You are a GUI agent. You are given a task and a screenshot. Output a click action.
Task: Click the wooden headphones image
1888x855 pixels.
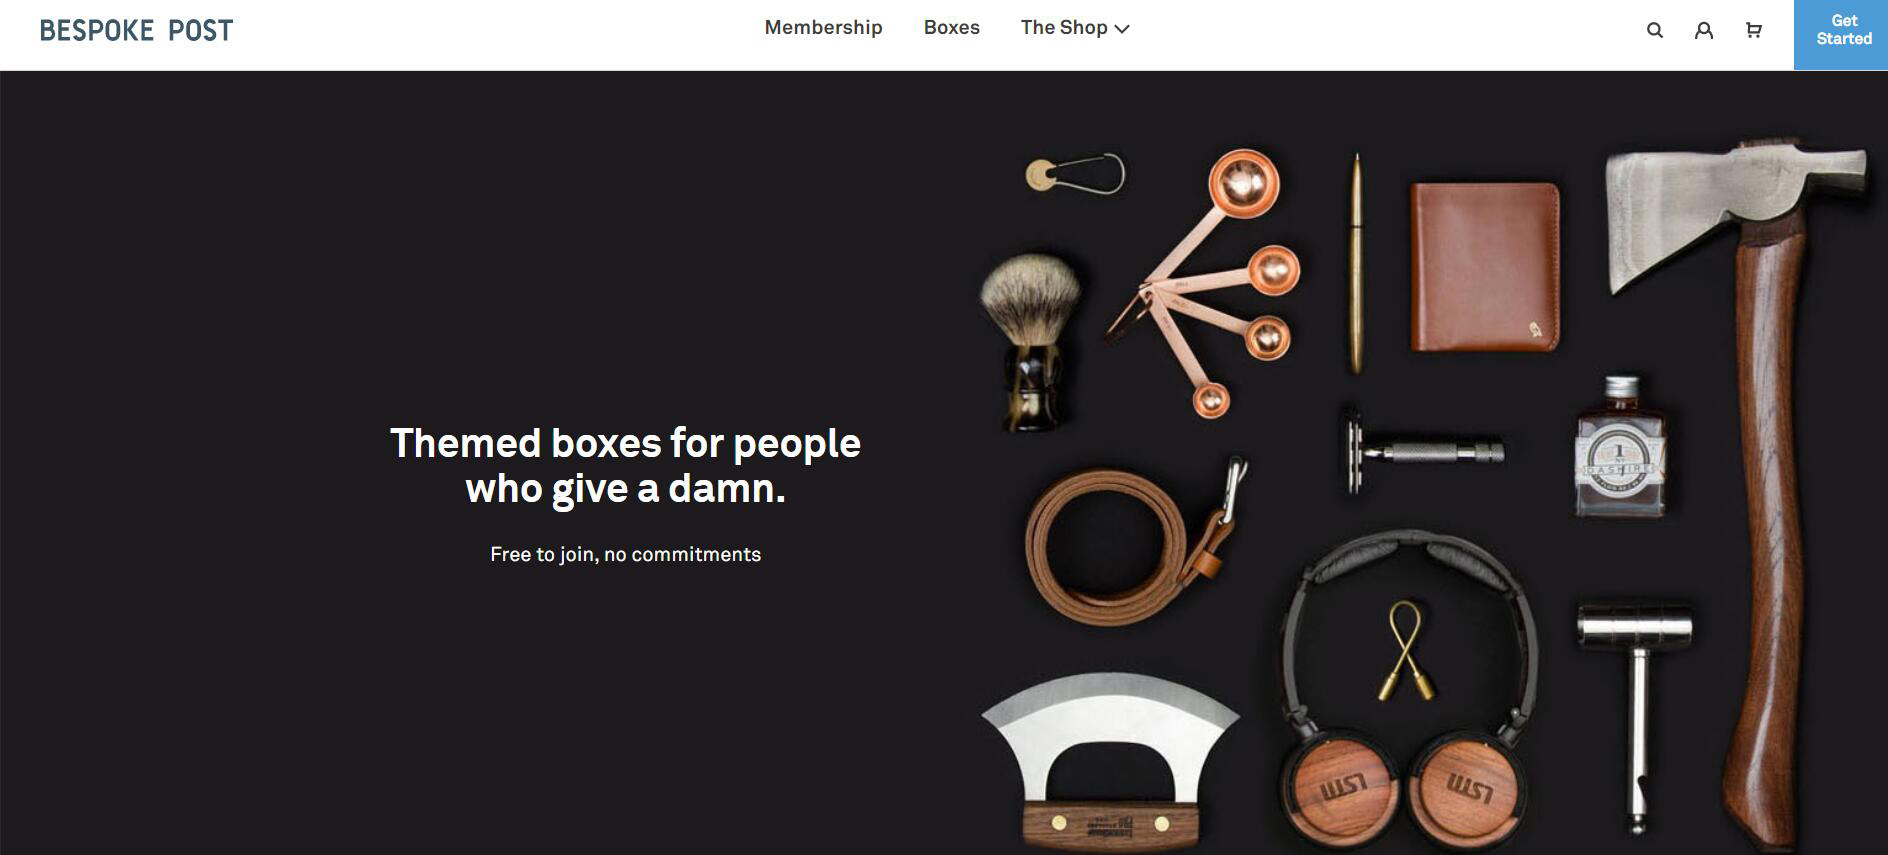[x=1409, y=691]
